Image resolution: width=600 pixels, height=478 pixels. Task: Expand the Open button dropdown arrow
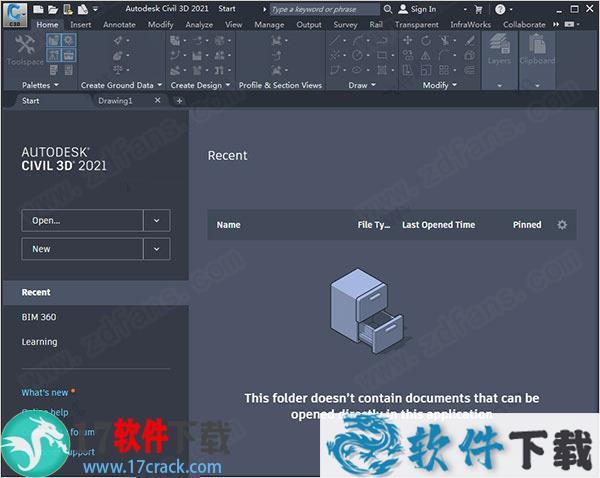click(157, 220)
